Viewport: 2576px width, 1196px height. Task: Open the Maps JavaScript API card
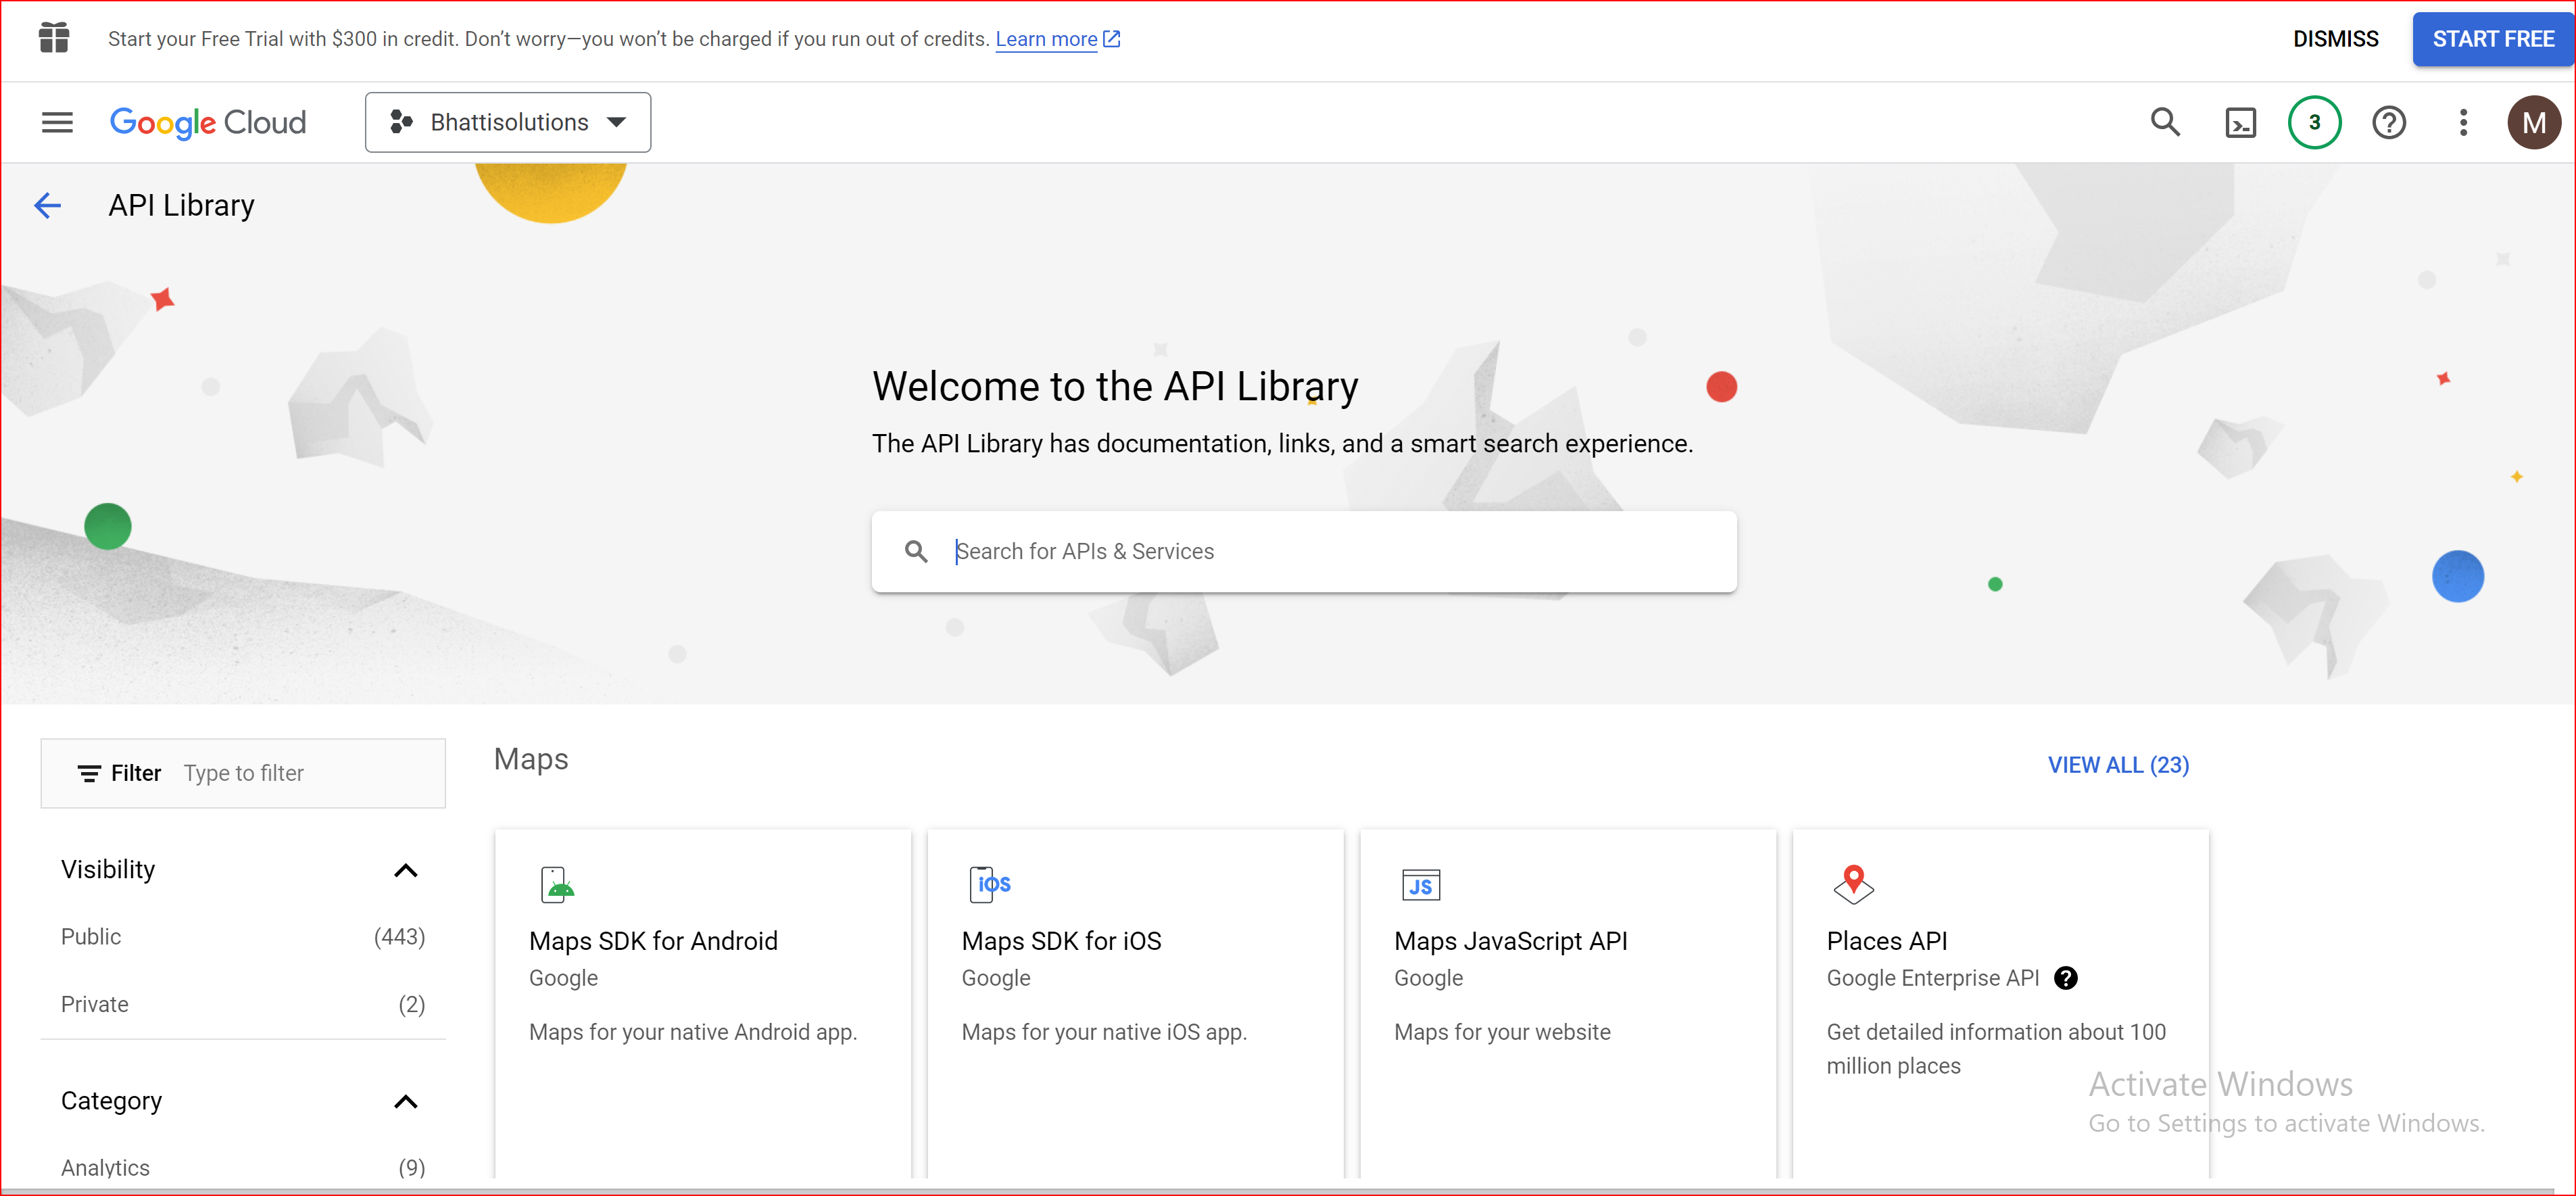coord(1568,1003)
